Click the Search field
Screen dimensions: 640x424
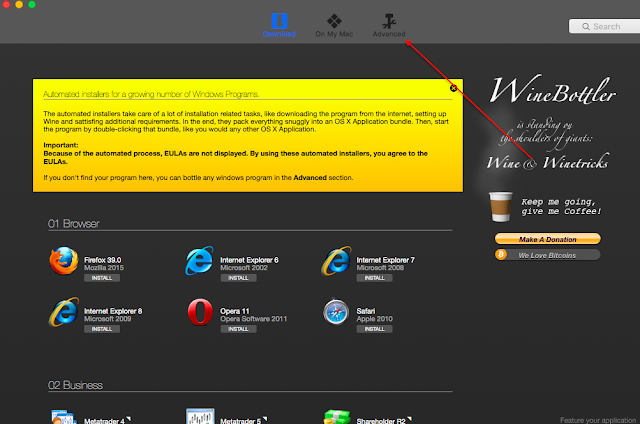coord(604,27)
